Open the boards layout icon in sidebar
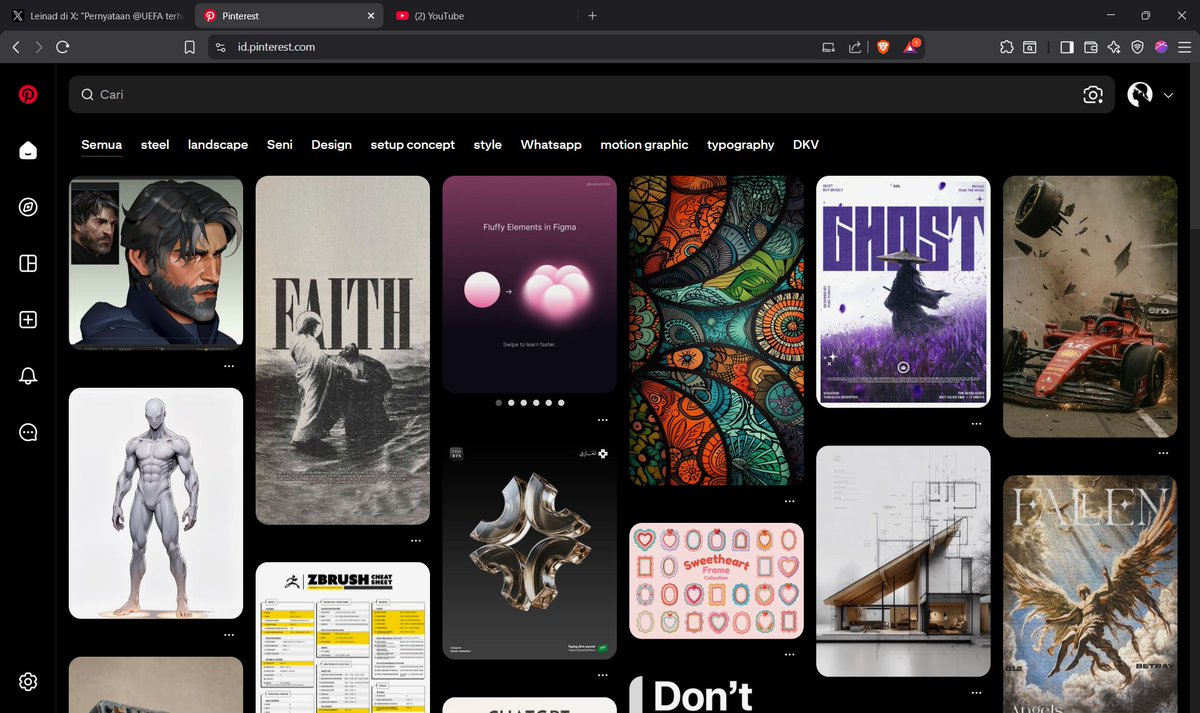Viewport: 1200px width, 713px height. [x=28, y=263]
